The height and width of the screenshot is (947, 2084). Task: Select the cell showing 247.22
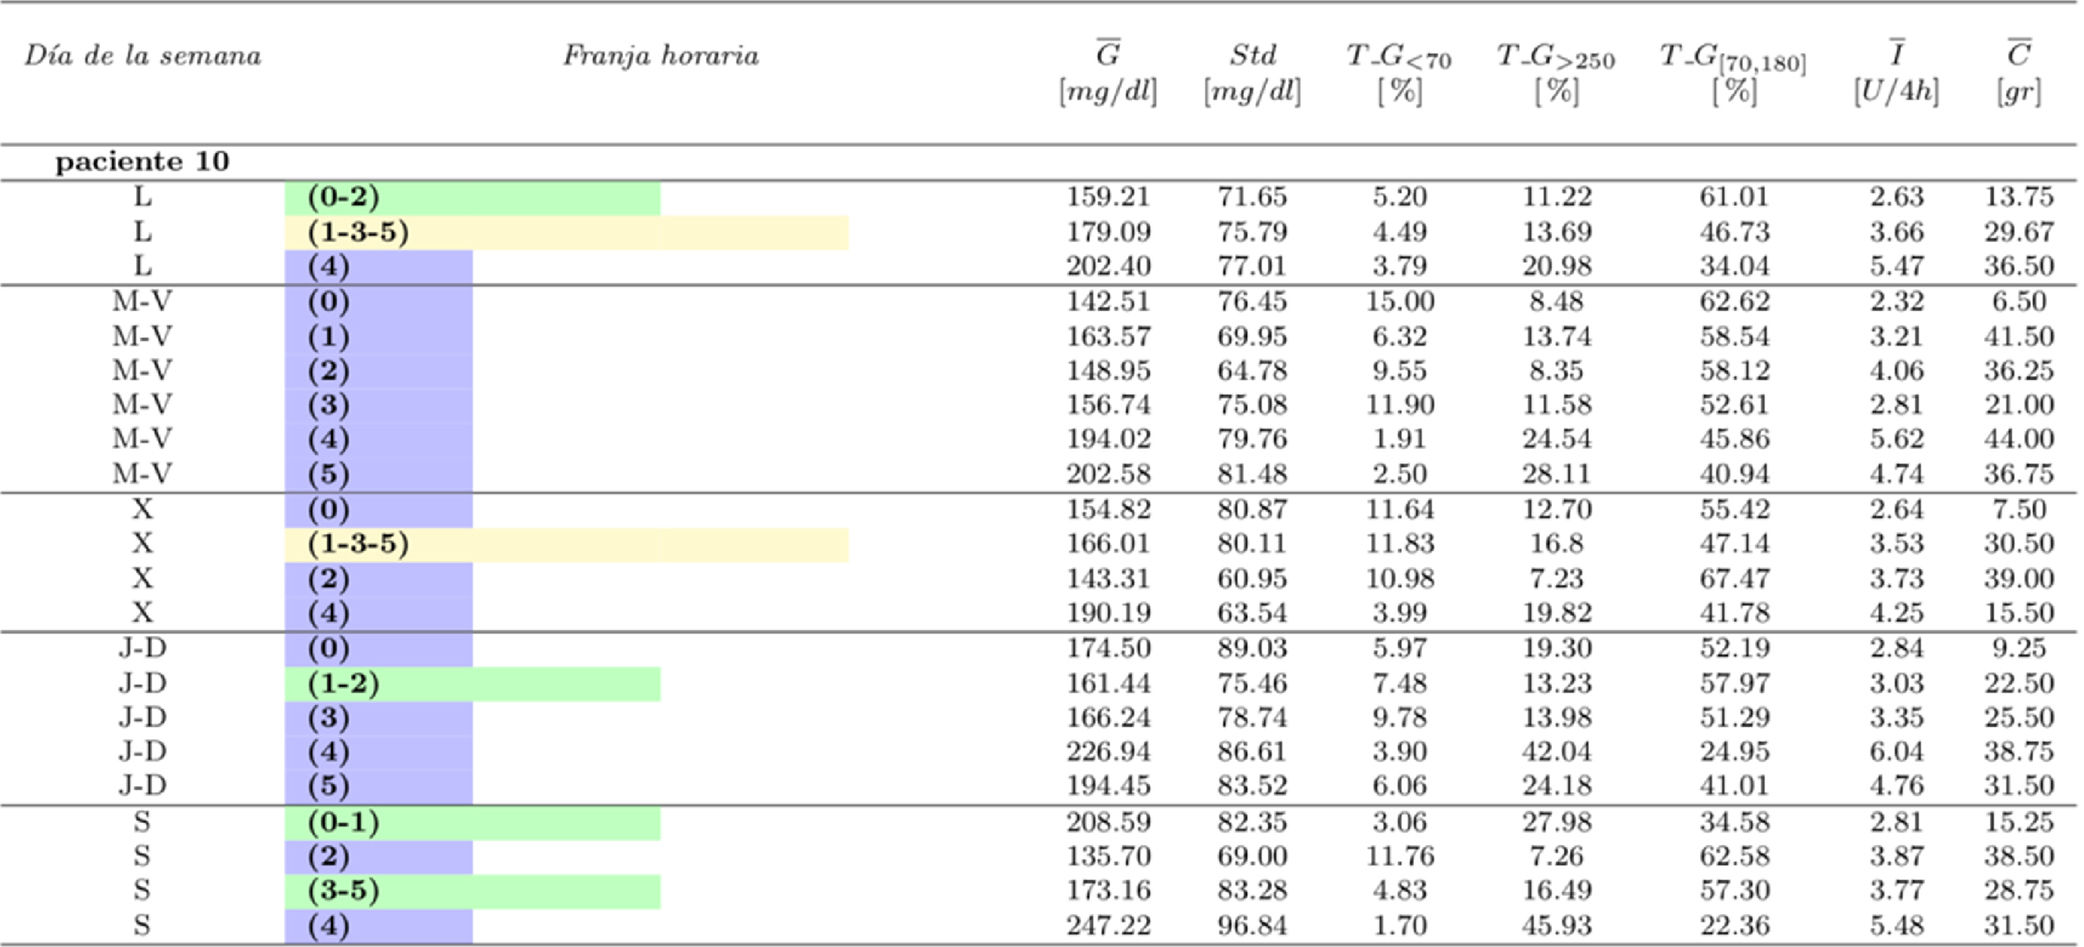pos(1108,925)
